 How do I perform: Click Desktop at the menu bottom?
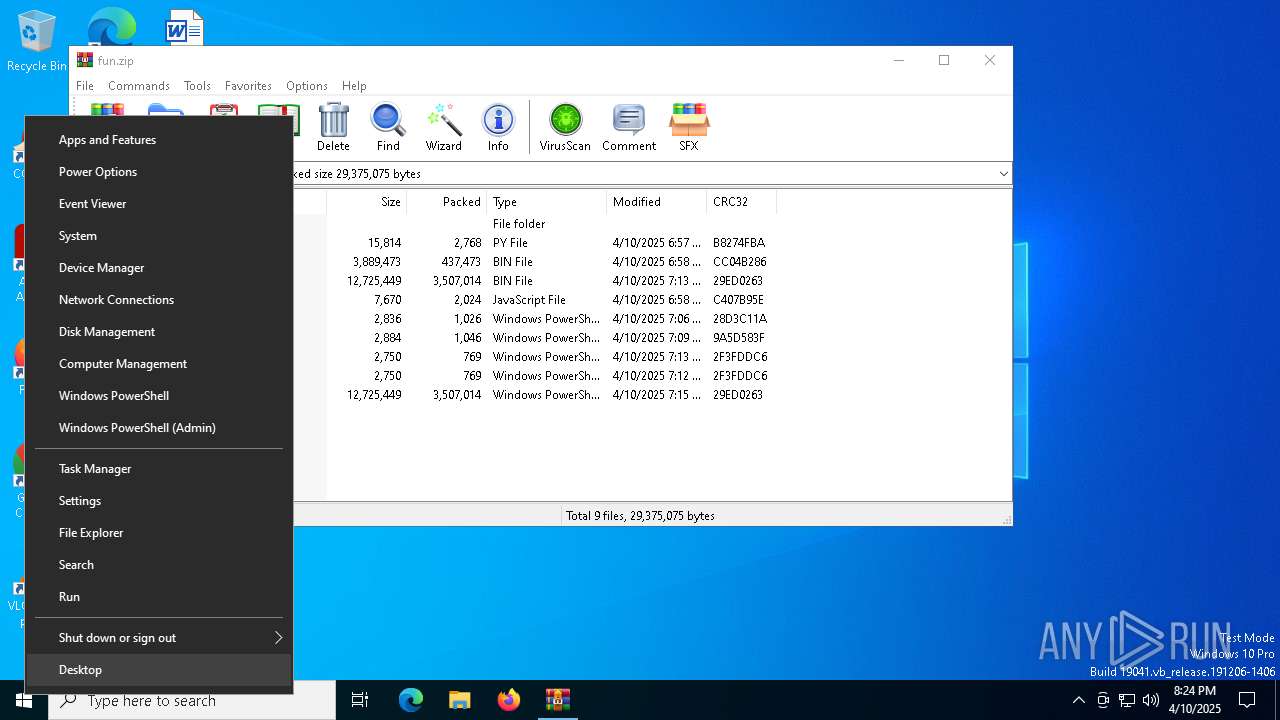159,670
